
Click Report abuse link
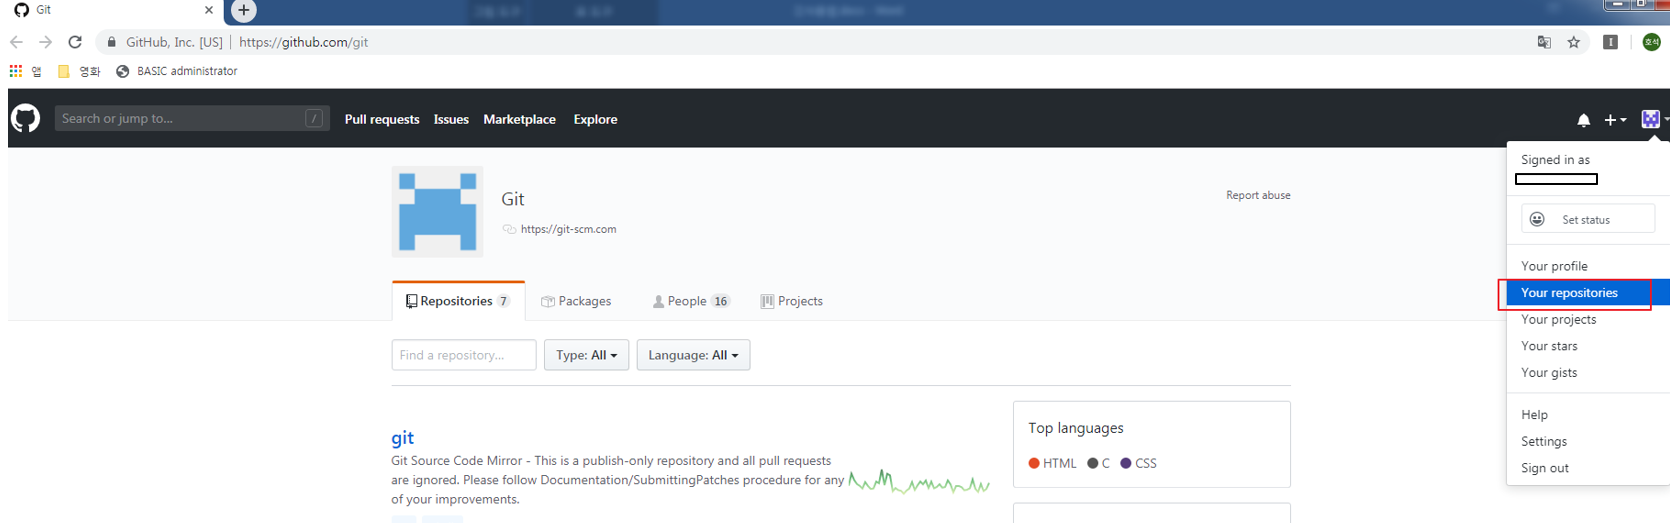point(1258,195)
